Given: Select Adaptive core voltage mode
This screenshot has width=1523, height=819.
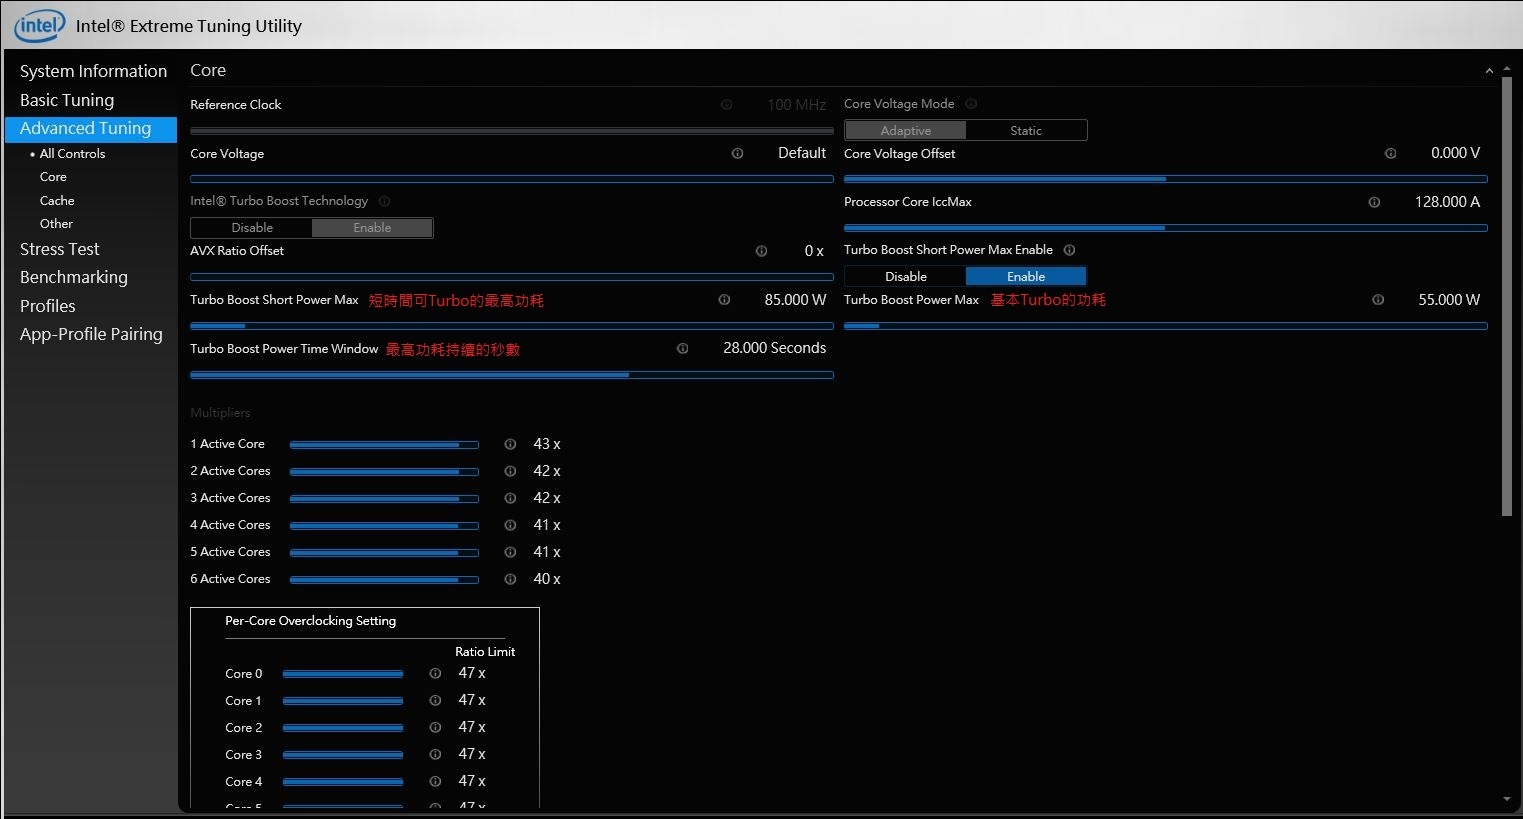Looking at the screenshot, I should tap(906, 131).
